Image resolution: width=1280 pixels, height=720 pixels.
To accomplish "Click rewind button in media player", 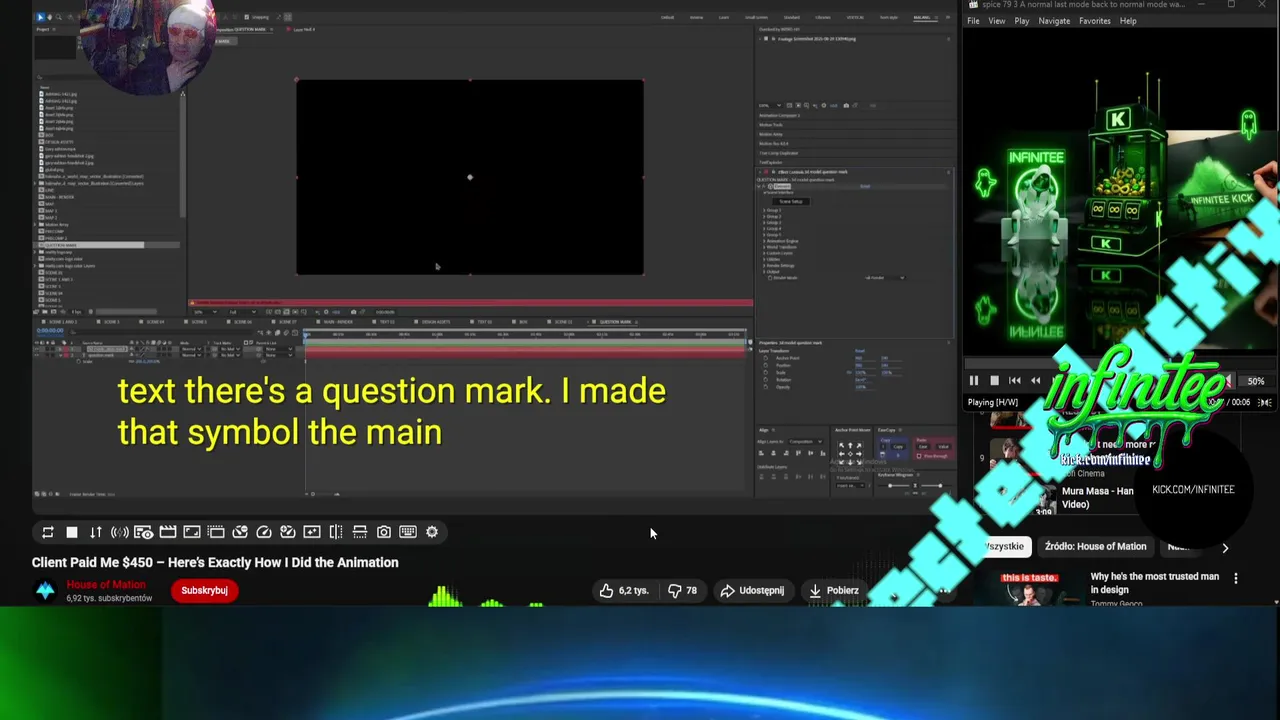I will point(1036,381).
